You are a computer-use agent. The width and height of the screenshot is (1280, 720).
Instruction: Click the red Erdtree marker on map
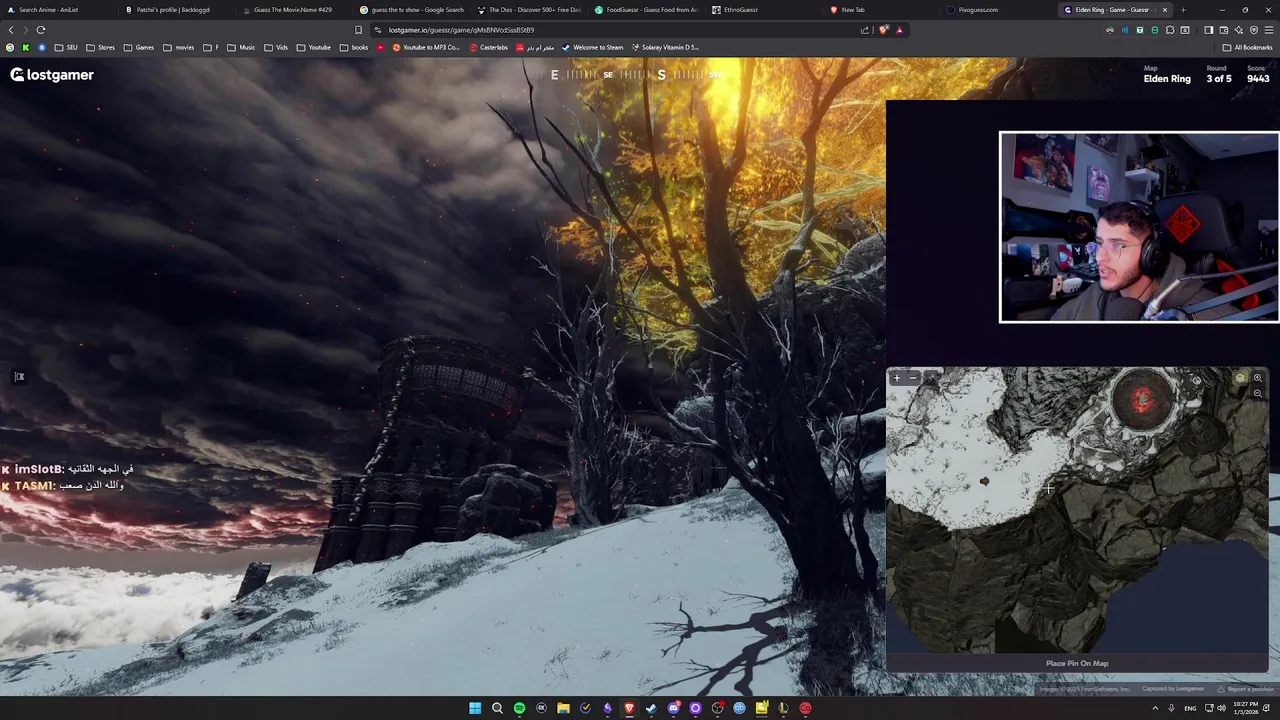pyautogui.click(x=1142, y=398)
